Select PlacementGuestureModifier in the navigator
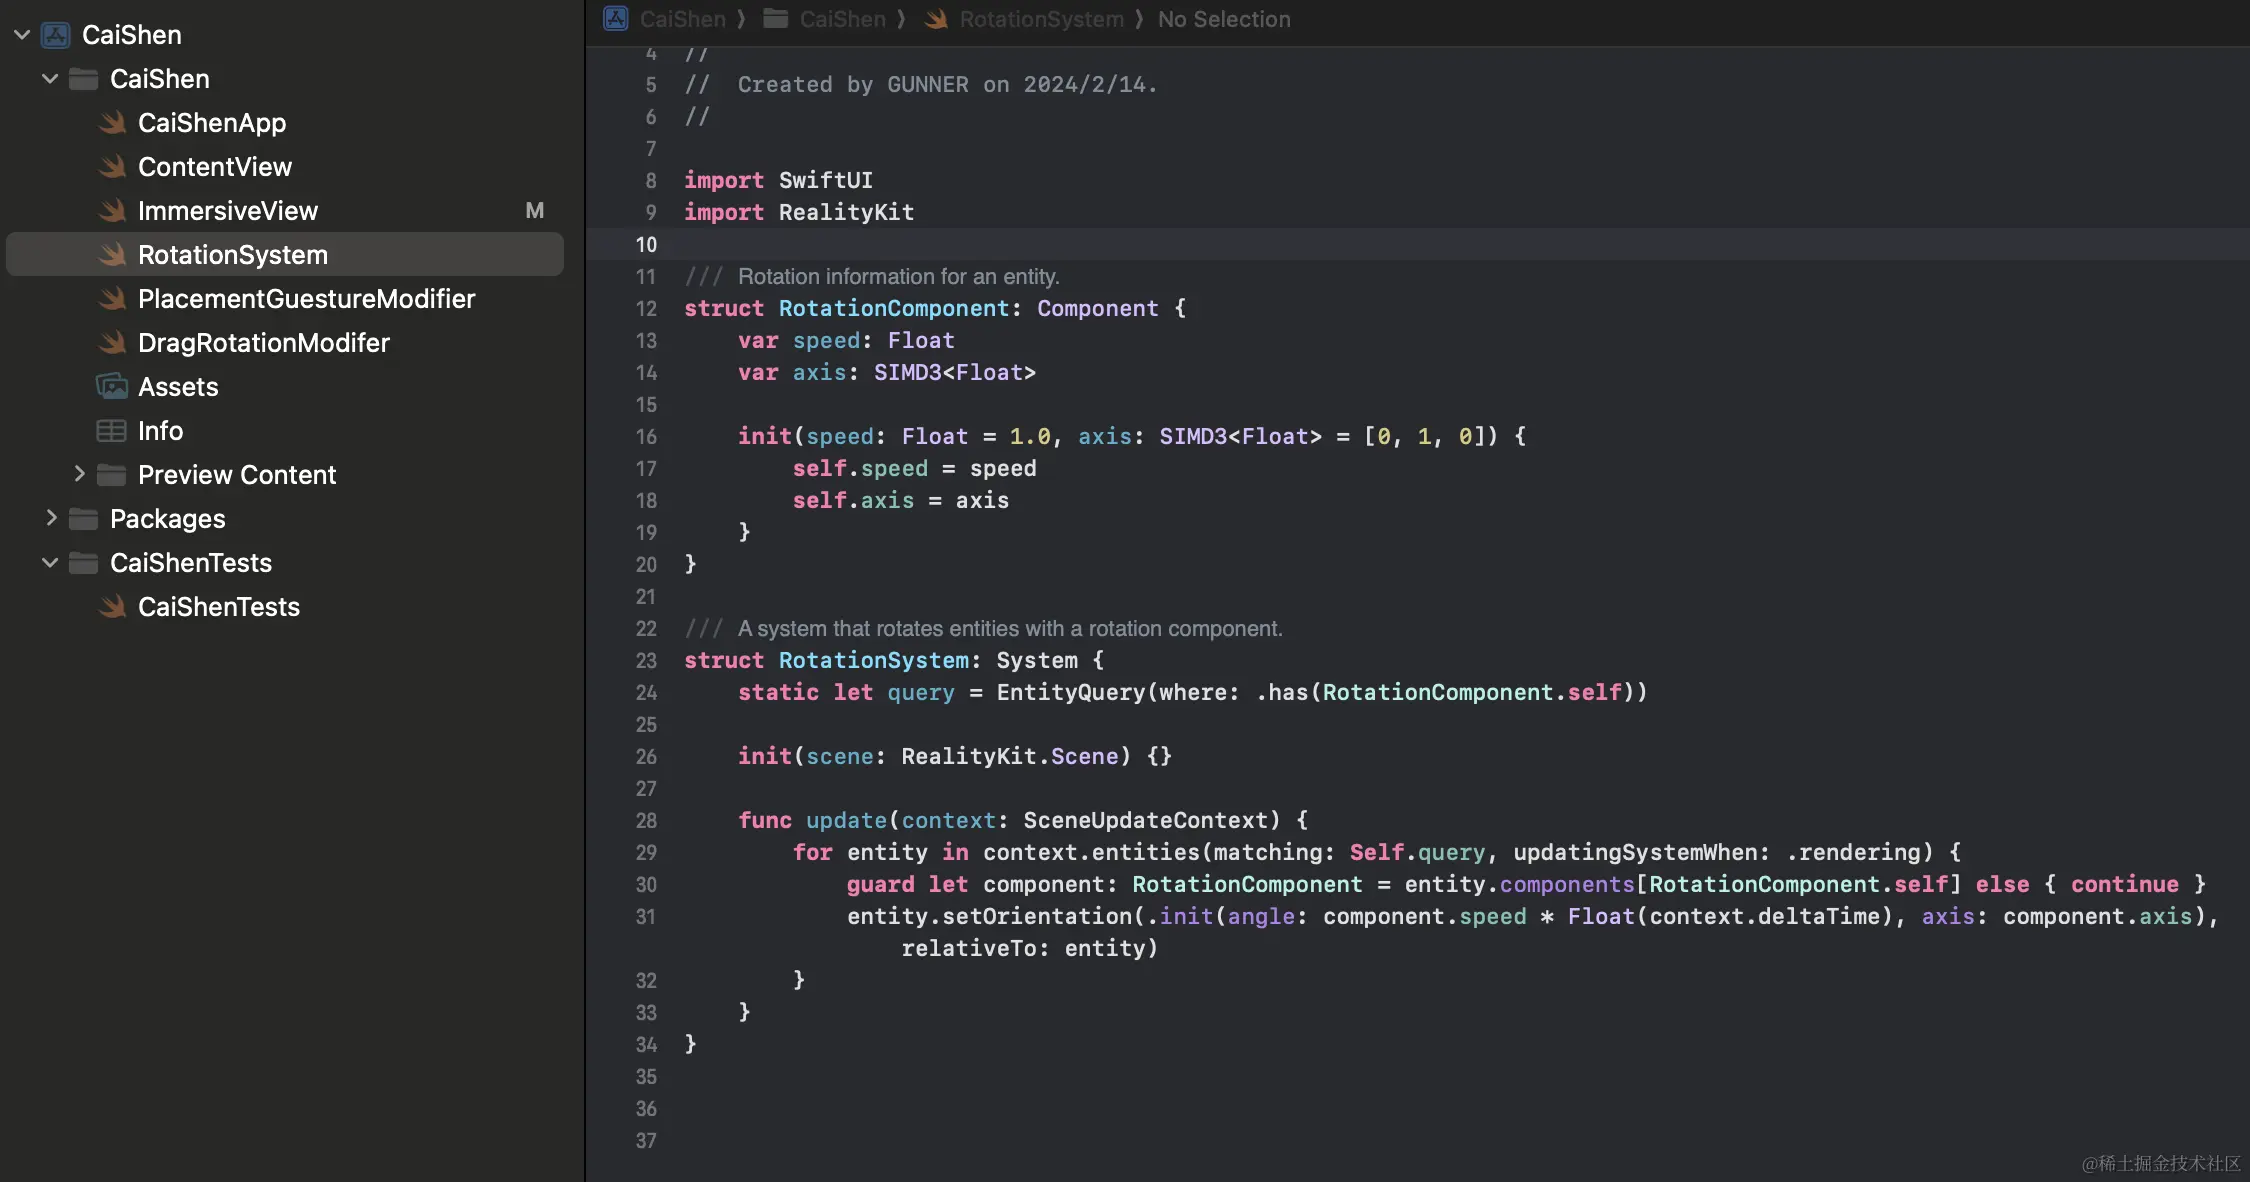2250x1182 pixels. pyautogui.click(x=306, y=299)
